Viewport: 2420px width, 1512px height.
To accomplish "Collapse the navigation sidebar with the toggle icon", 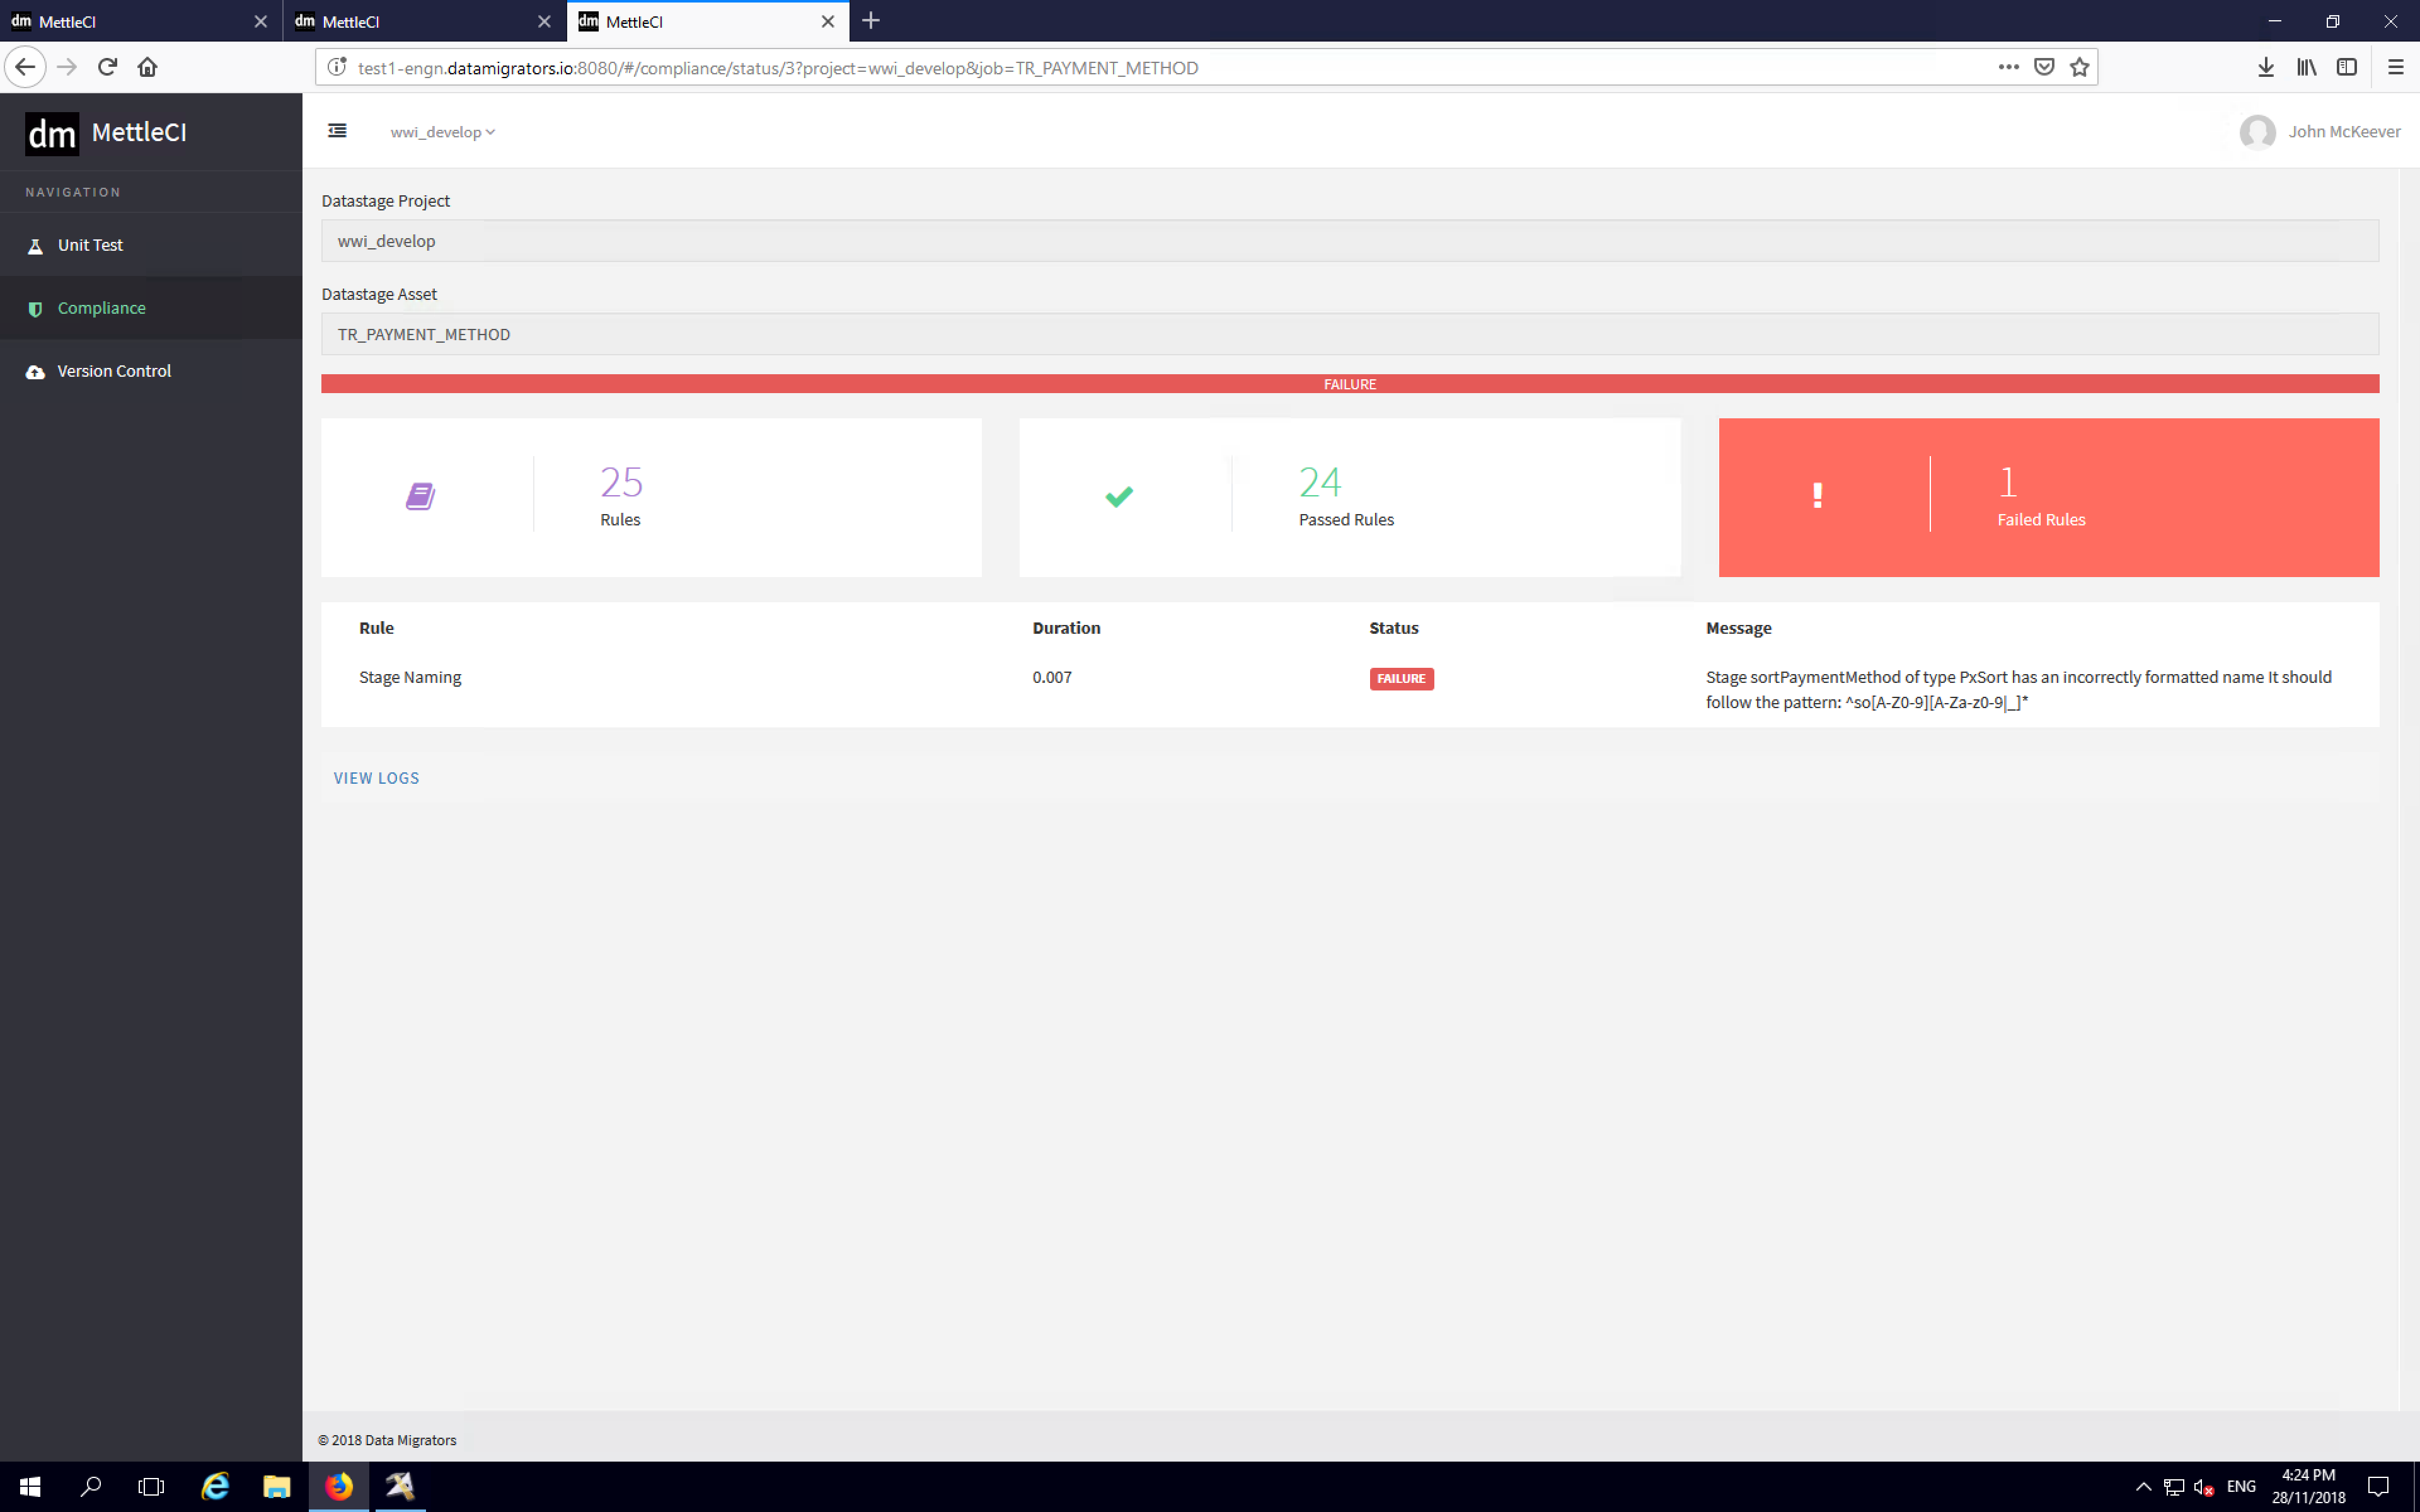I will (337, 131).
